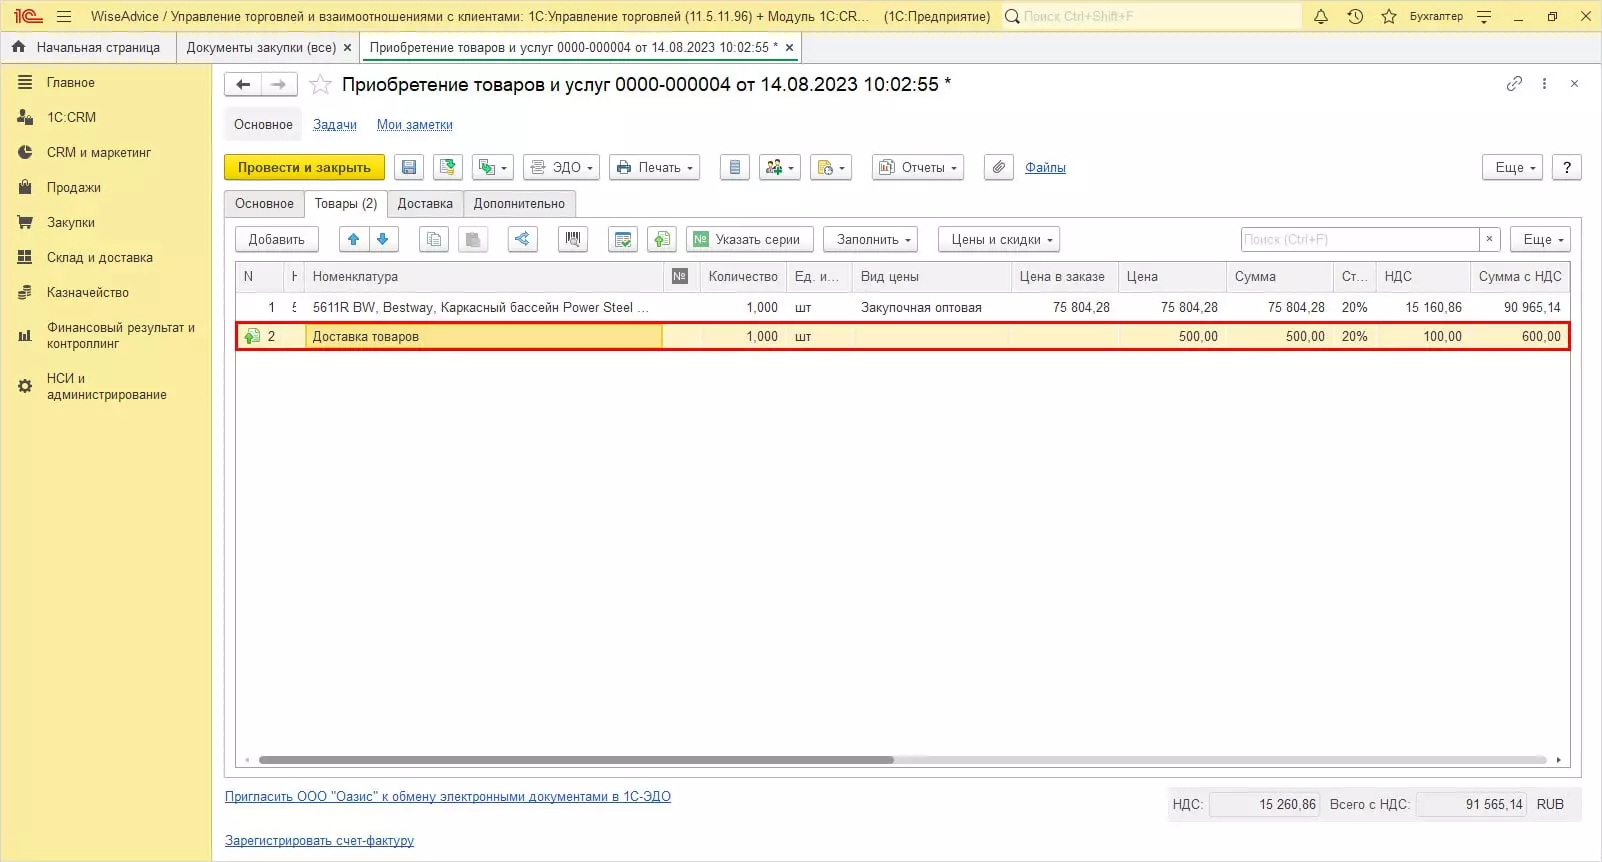Open the people icon dropdown in the toolbar
The width and height of the screenshot is (1602, 862).
pos(780,167)
